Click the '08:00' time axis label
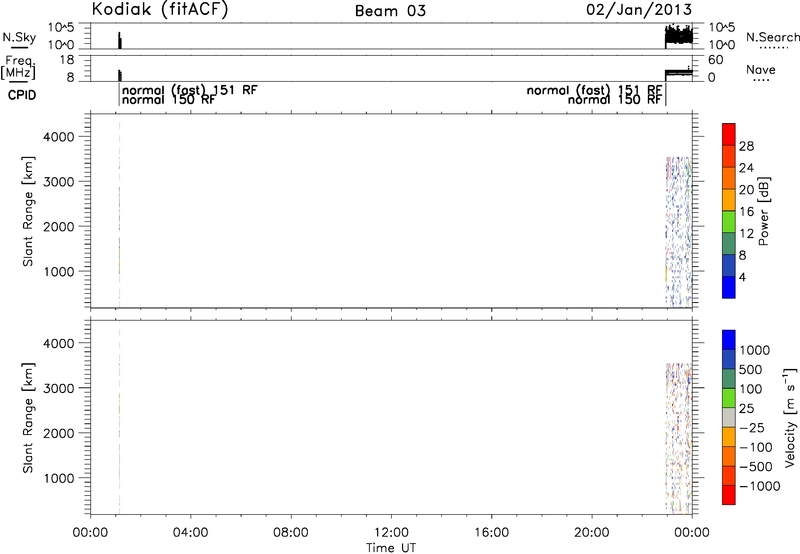This screenshot has height=554, width=800. pyautogui.click(x=291, y=533)
